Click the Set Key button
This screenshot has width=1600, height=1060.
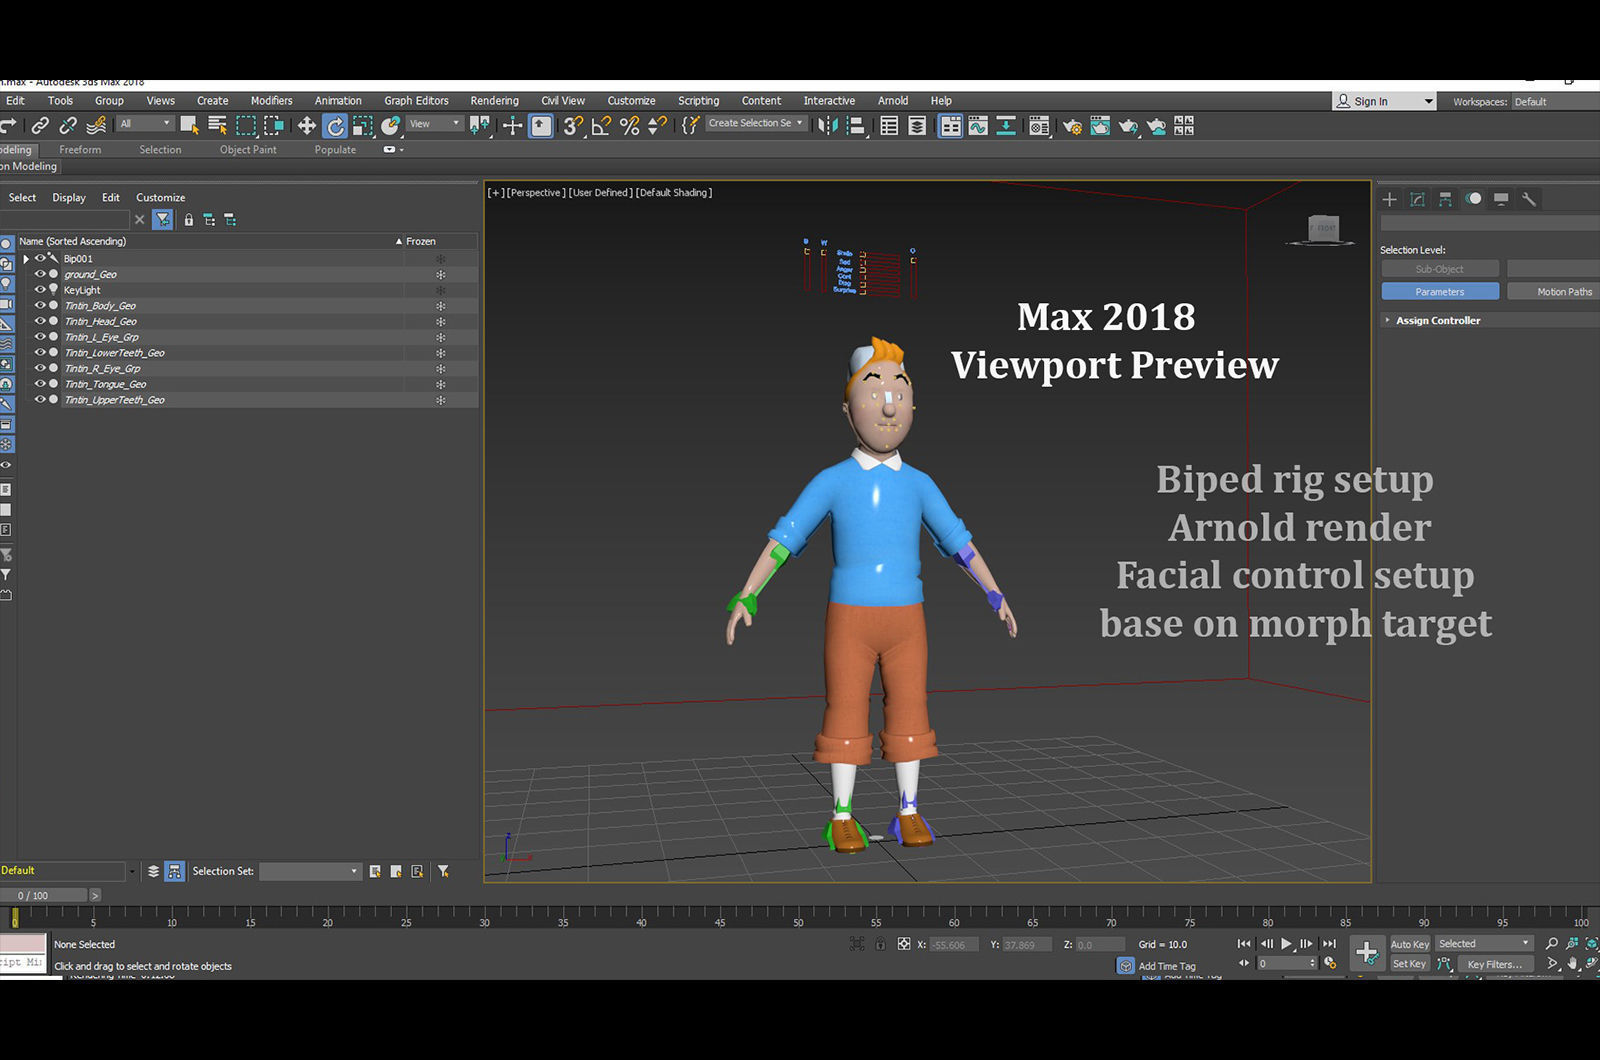1409,964
